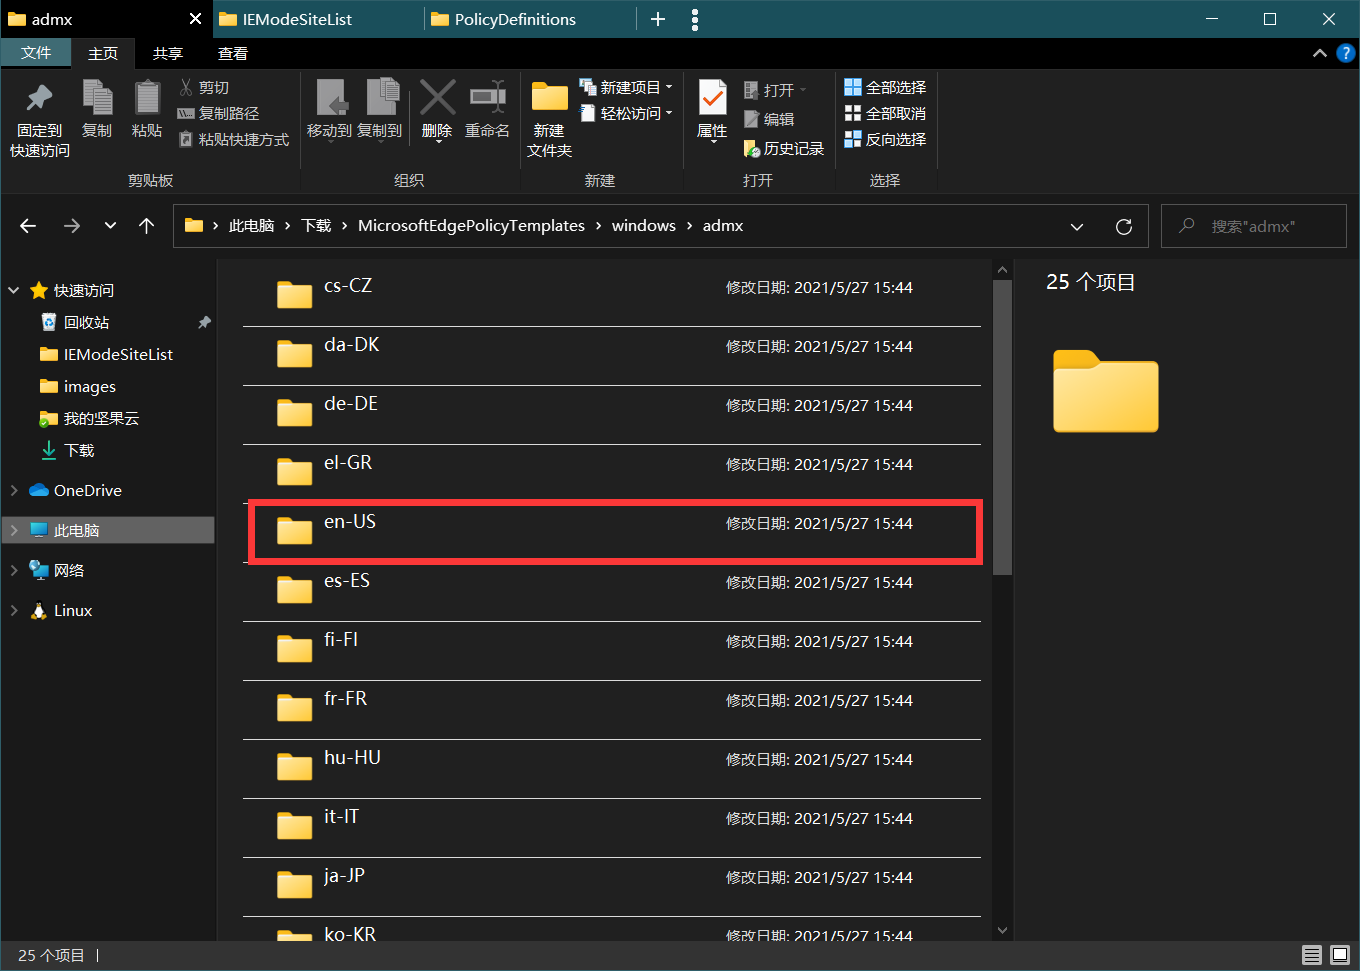Click Select all (全部选择)
Screen dimensions: 1360x971
[885, 88]
